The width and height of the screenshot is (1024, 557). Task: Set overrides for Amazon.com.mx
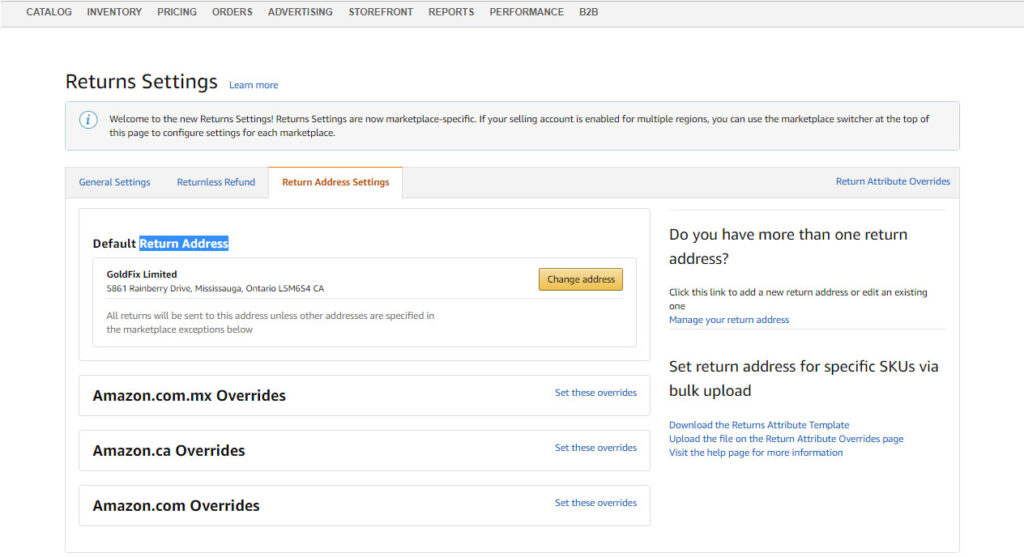595,393
